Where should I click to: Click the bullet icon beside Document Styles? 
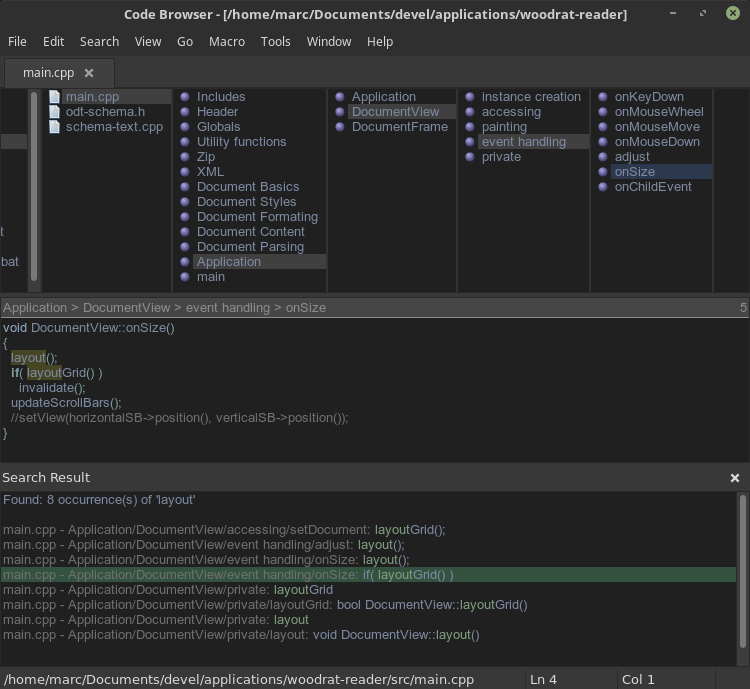tap(185, 201)
